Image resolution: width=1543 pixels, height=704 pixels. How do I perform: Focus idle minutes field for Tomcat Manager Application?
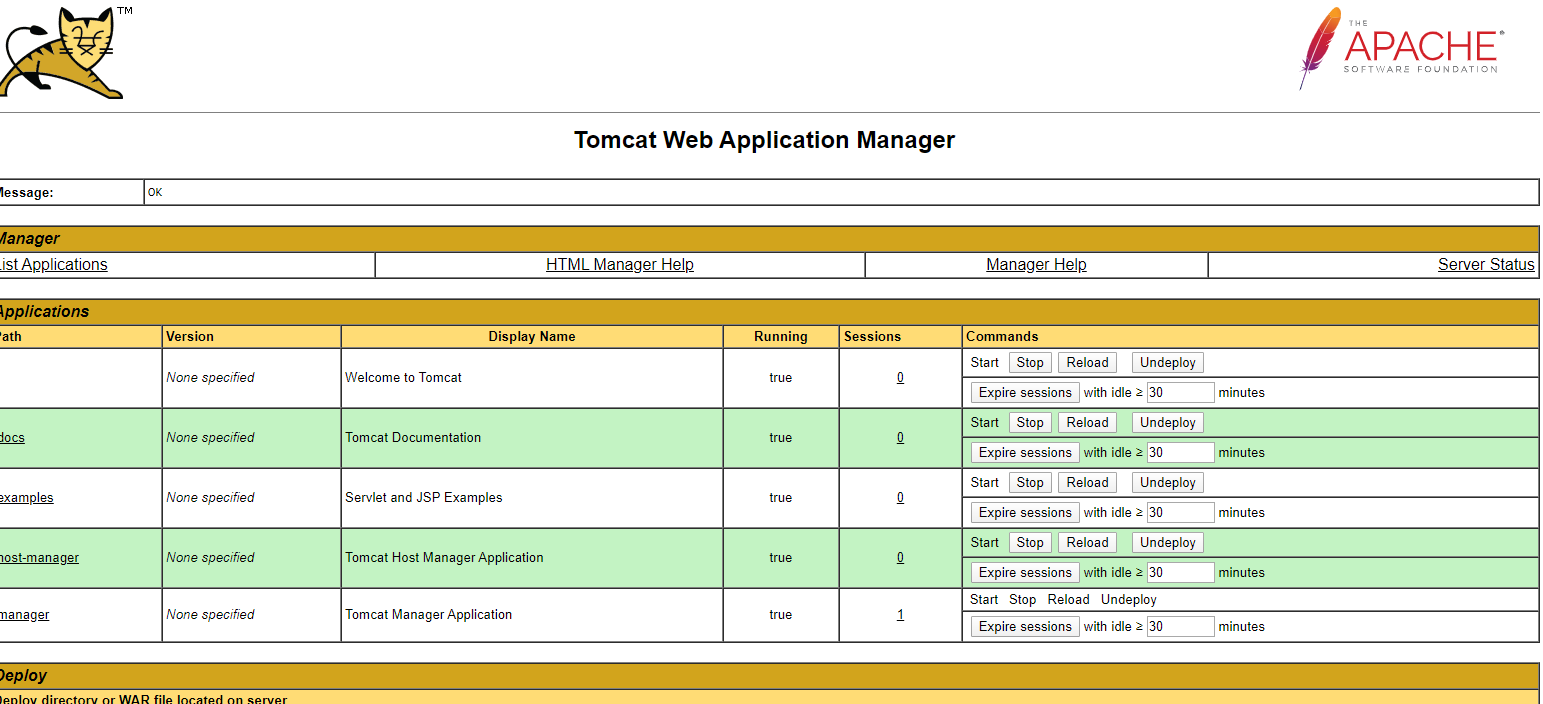tap(1181, 627)
